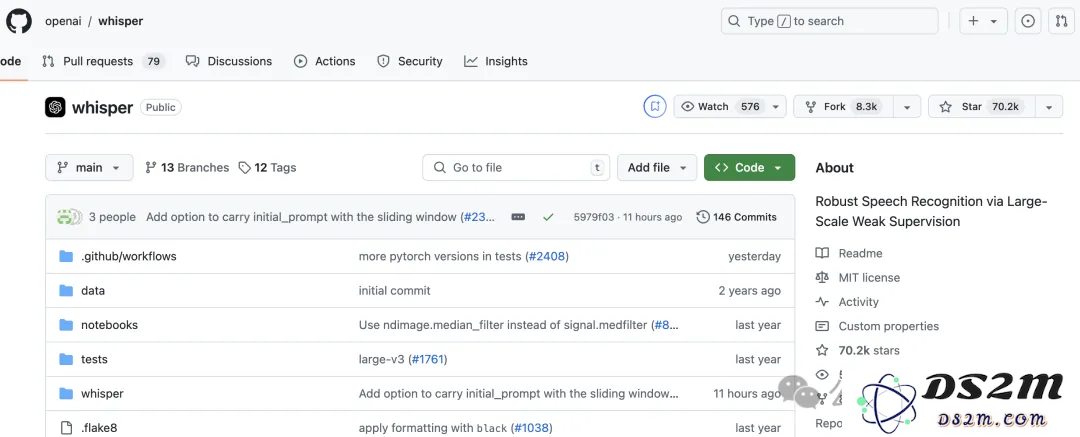Click the circular bookmark icon near Watch

(x=654, y=107)
